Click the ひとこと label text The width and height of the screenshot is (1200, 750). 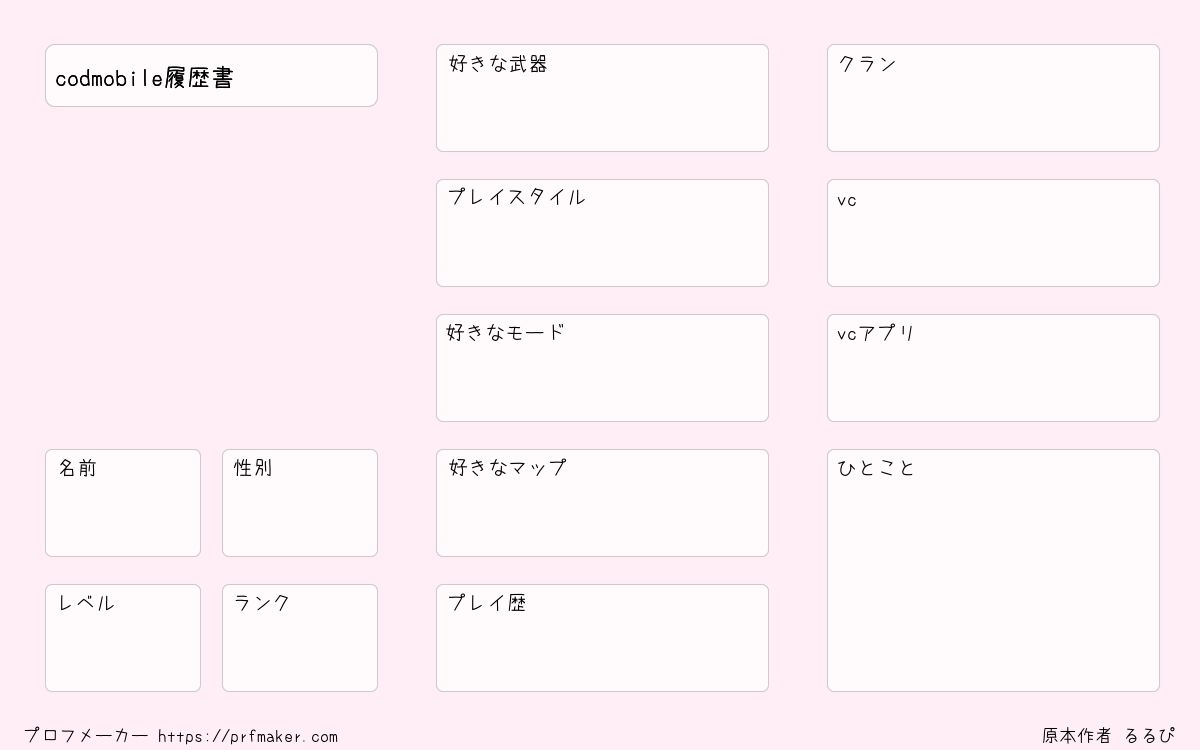(876, 468)
